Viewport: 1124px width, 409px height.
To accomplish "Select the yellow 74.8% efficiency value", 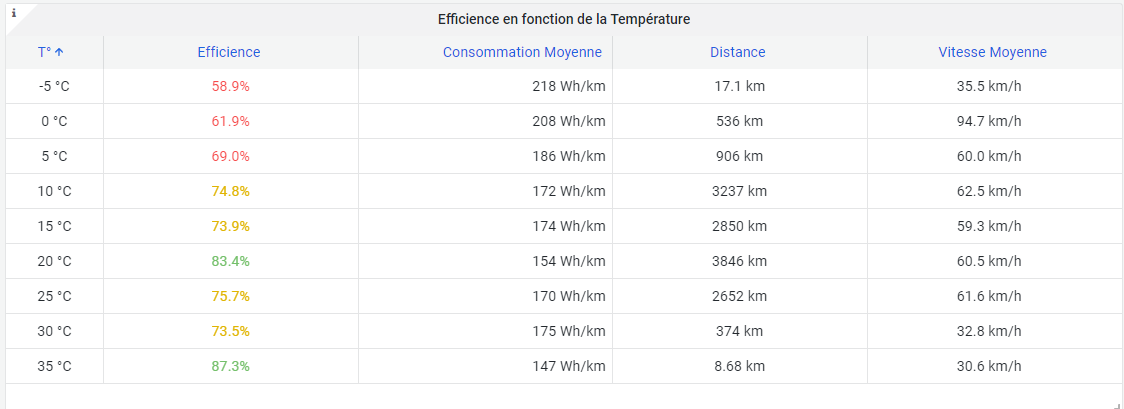I will [x=230, y=191].
